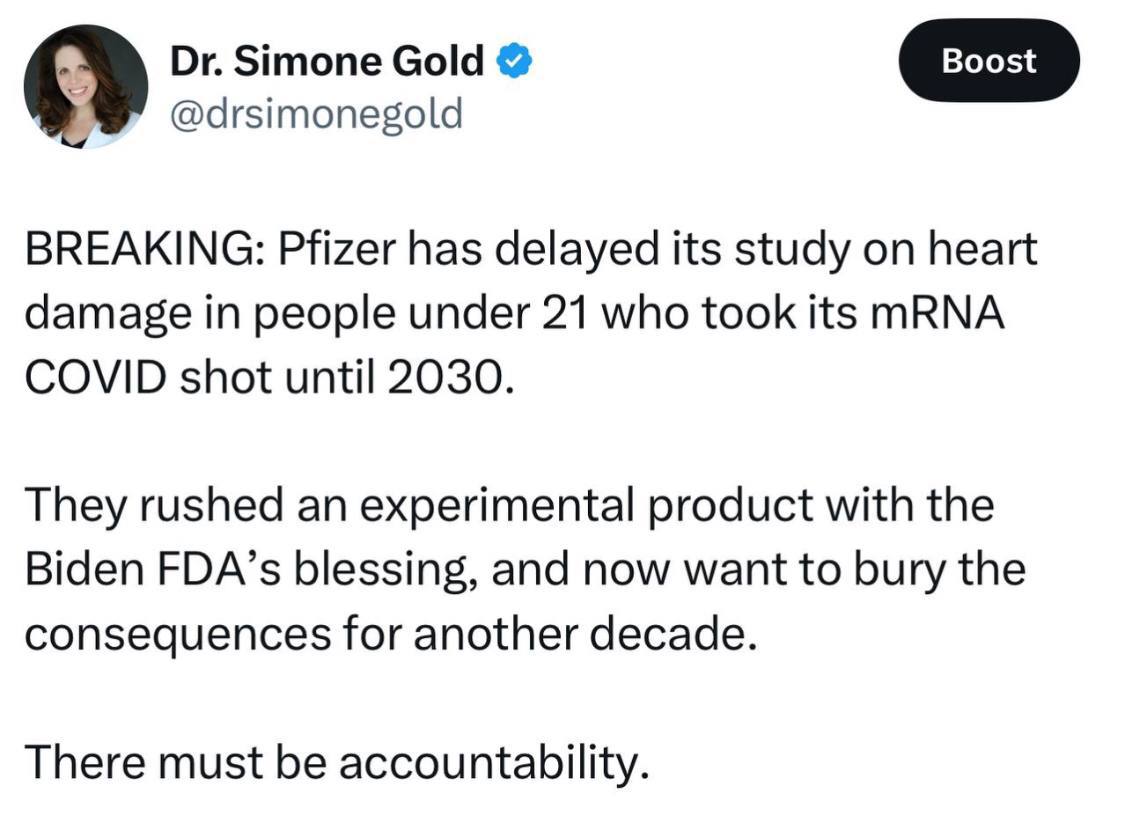
Task: Click the Boost button
Action: coord(989,60)
